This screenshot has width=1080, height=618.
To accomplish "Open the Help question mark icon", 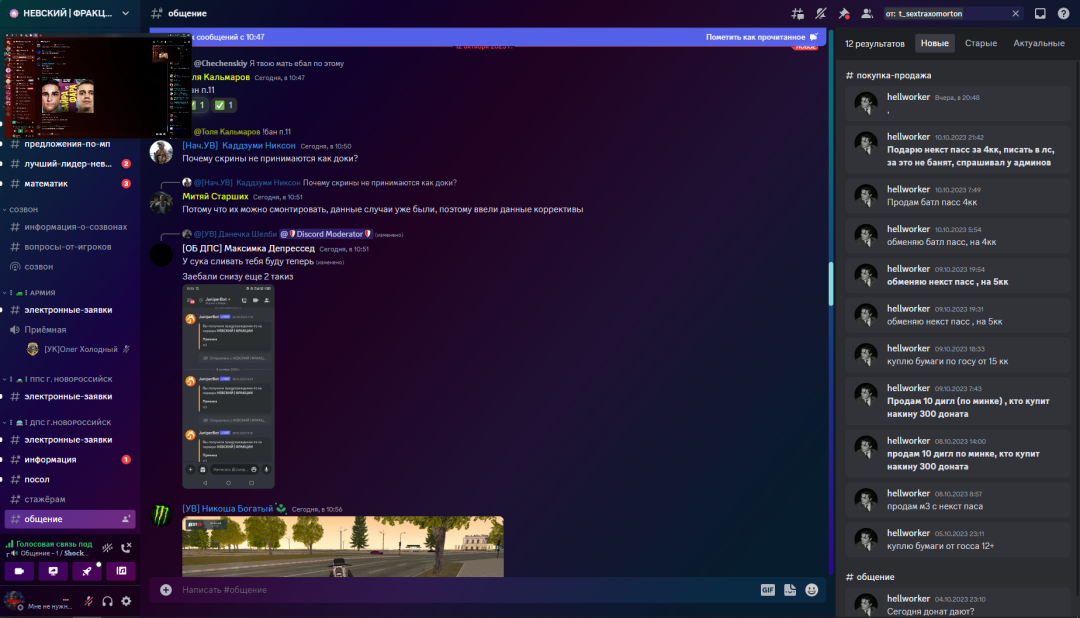I will tap(1063, 13).
